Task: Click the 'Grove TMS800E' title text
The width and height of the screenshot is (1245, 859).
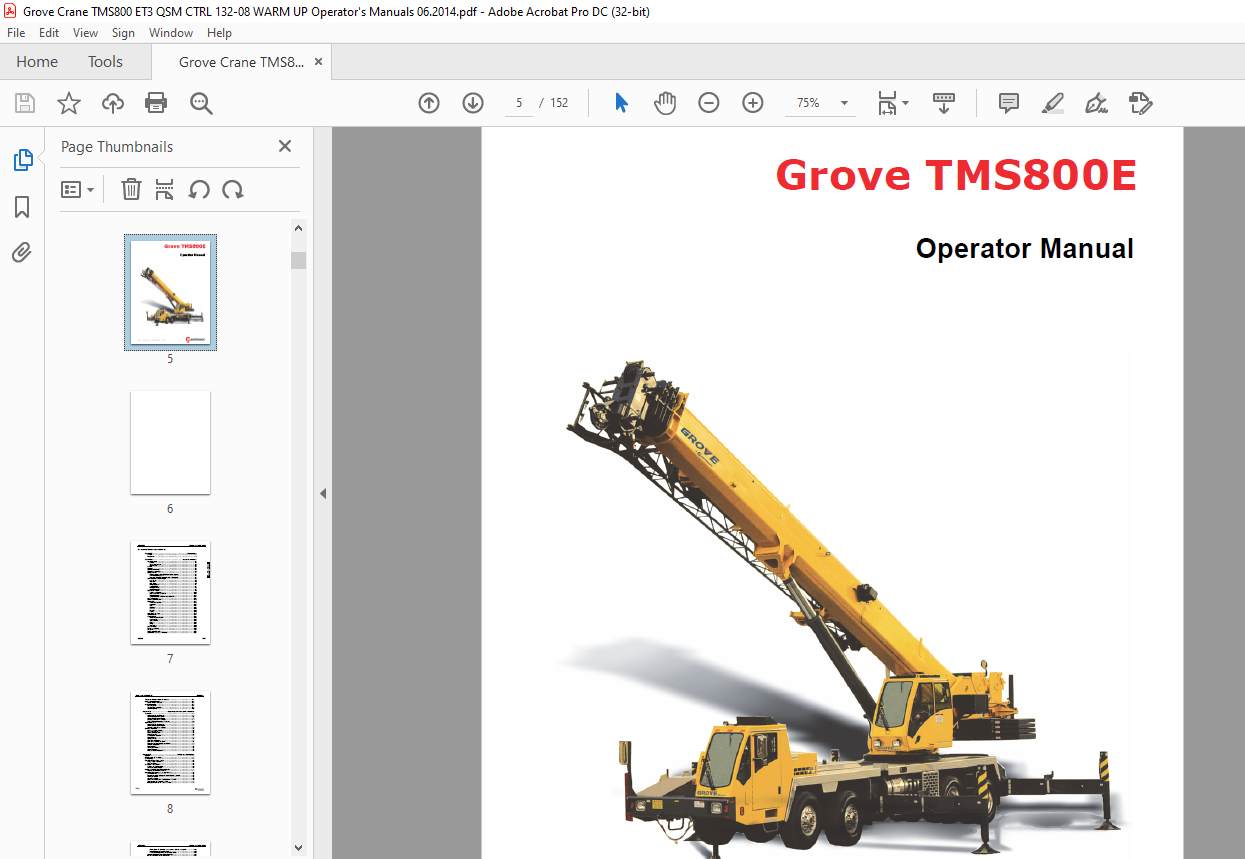Action: point(956,175)
